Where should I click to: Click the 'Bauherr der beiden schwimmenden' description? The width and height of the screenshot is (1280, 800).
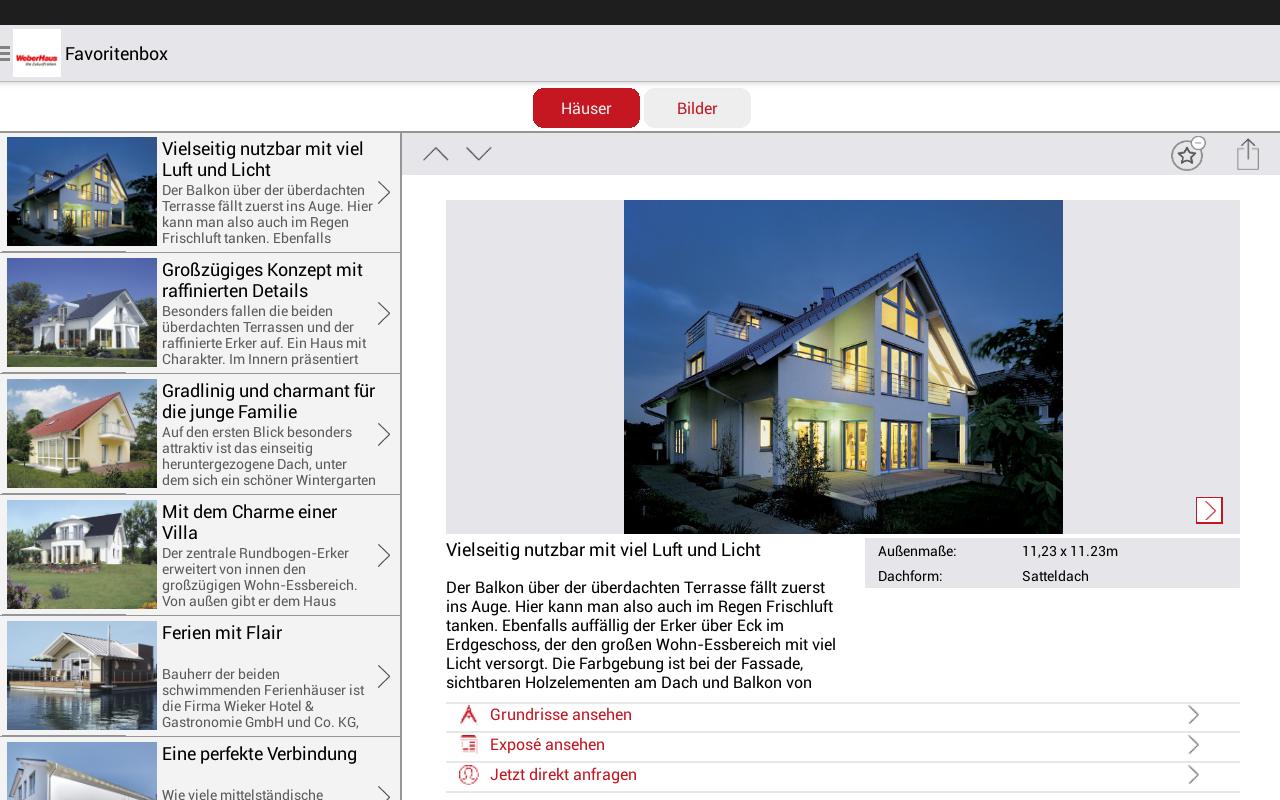click(x=263, y=698)
